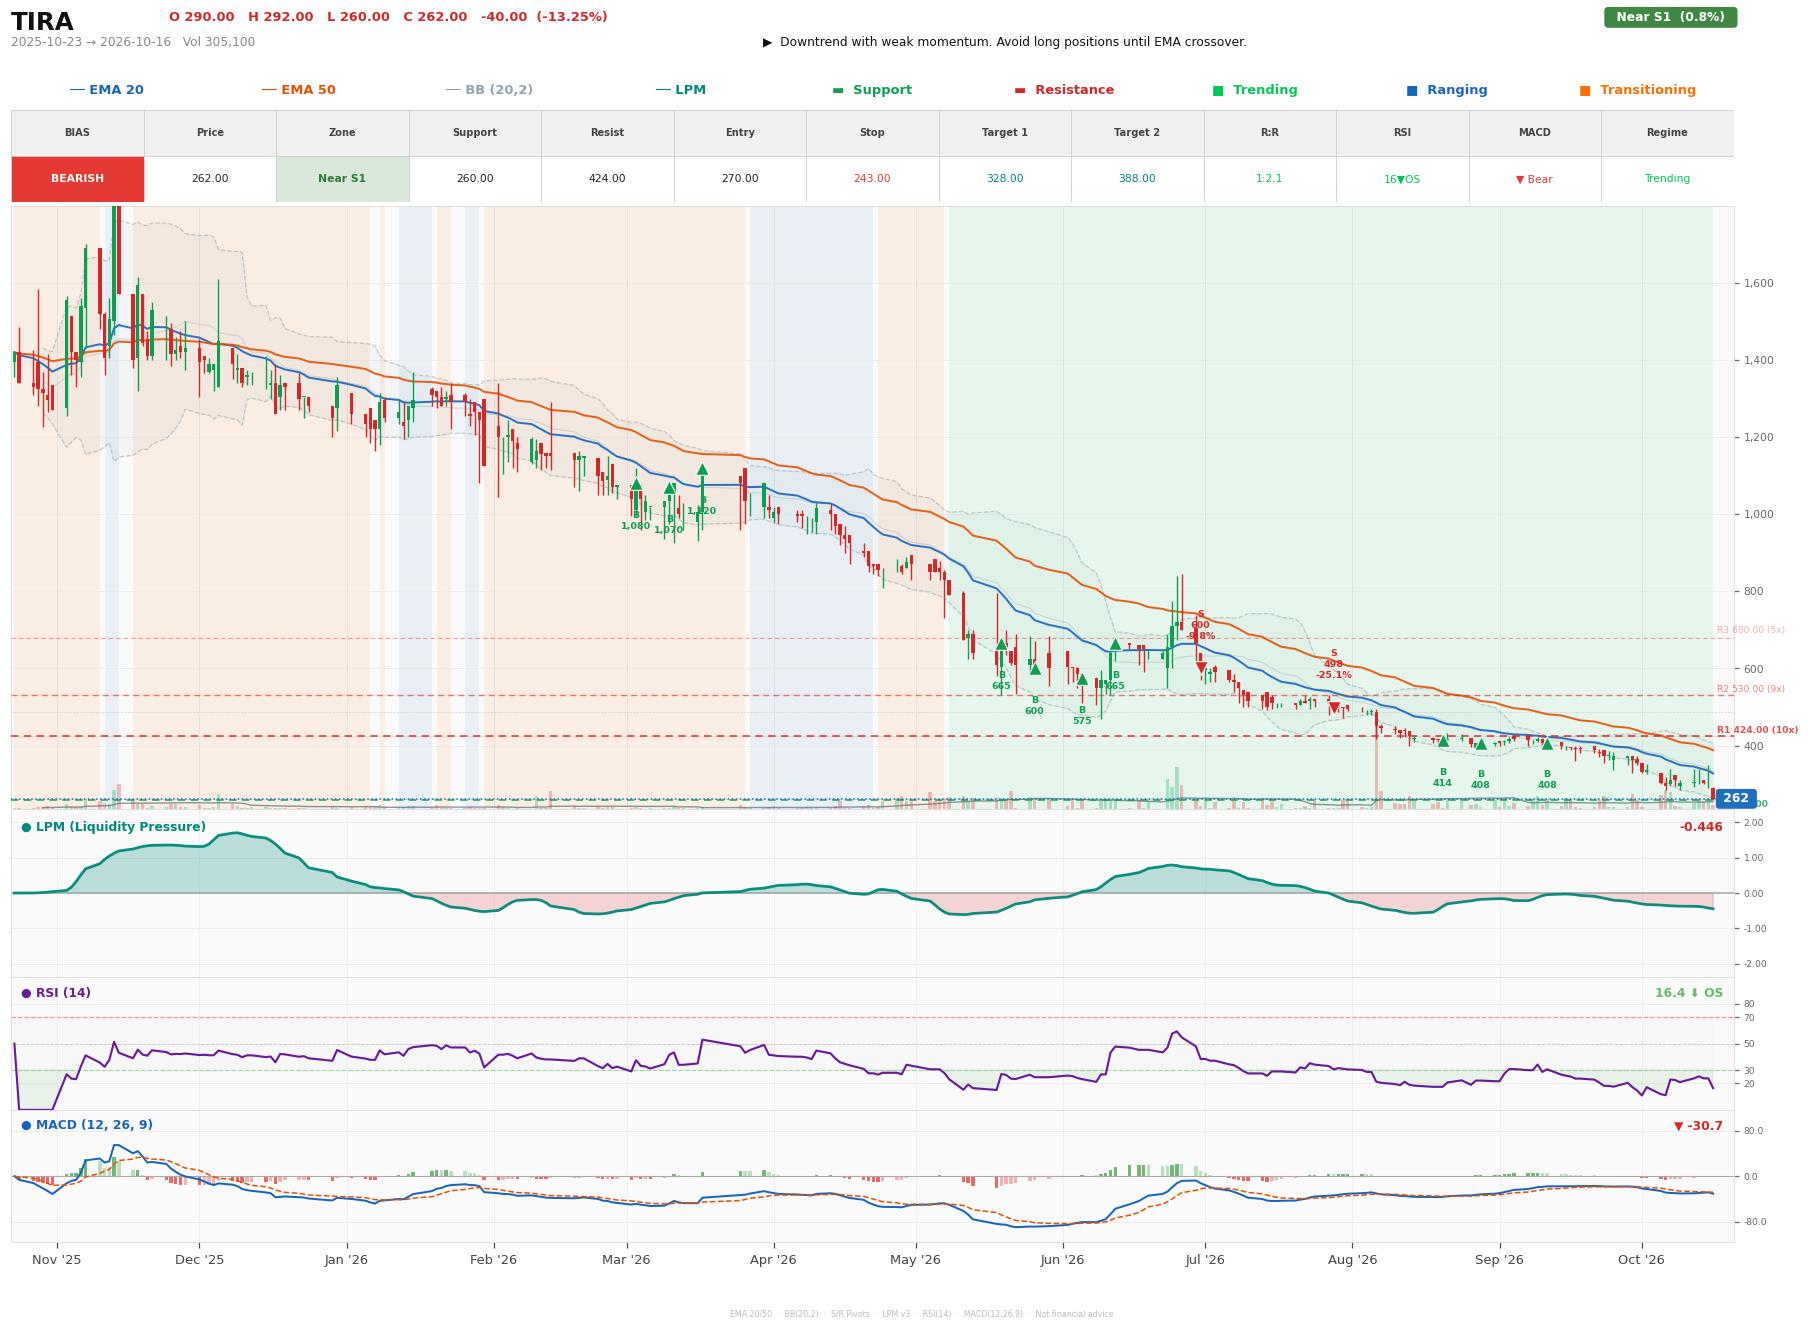
Task: Click the Resist value 424.00
Action: [607, 179]
